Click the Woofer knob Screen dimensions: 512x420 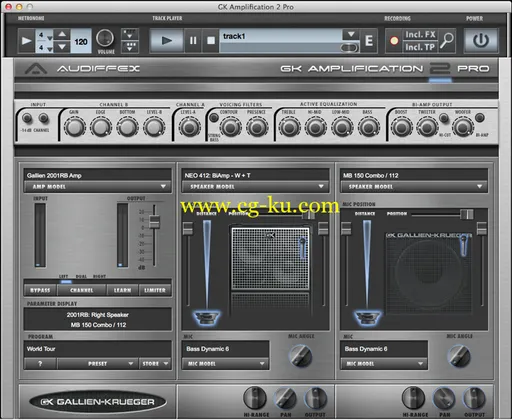[x=463, y=127]
